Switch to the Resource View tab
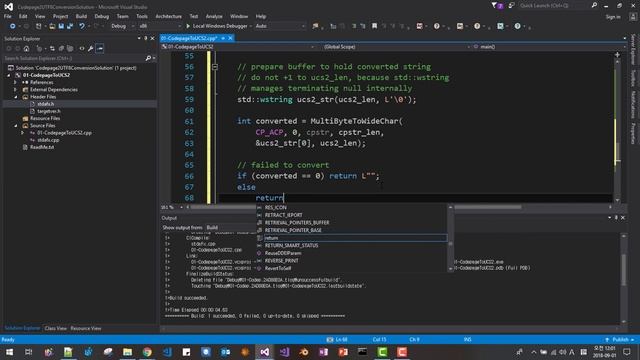The width and height of the screenshot is (640, 360). 86,328
